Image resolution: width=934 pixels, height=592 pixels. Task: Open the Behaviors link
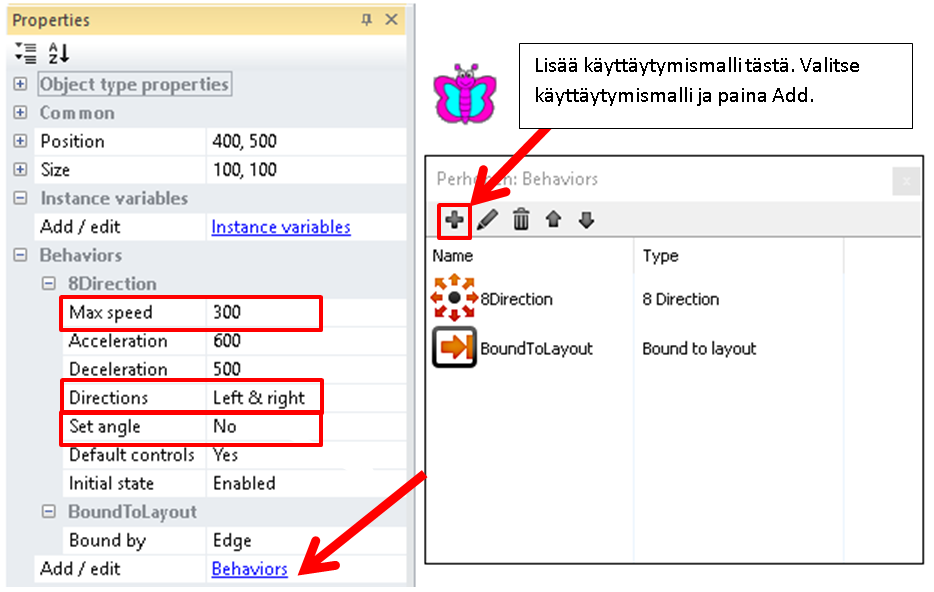coord(249,569)
